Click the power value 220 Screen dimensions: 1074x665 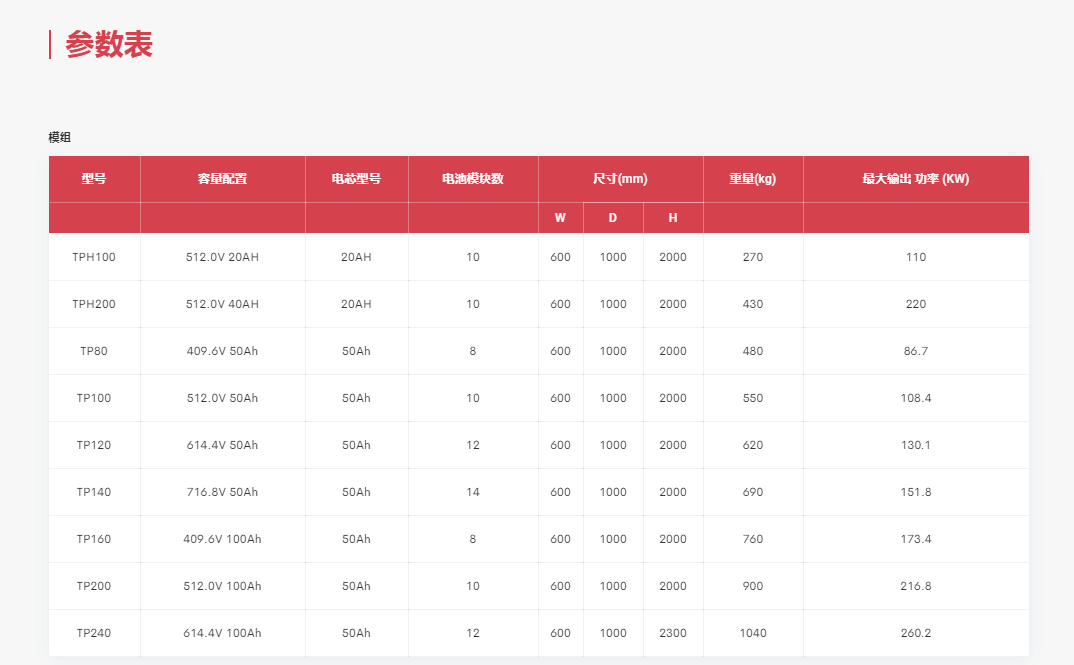tap(916, 304)
